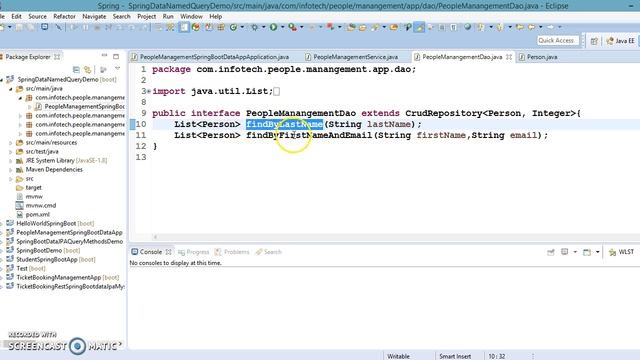Viewport: 640px width, 360px height.
Task: Click the Open Console icon
Action: [x=587, y=252]
